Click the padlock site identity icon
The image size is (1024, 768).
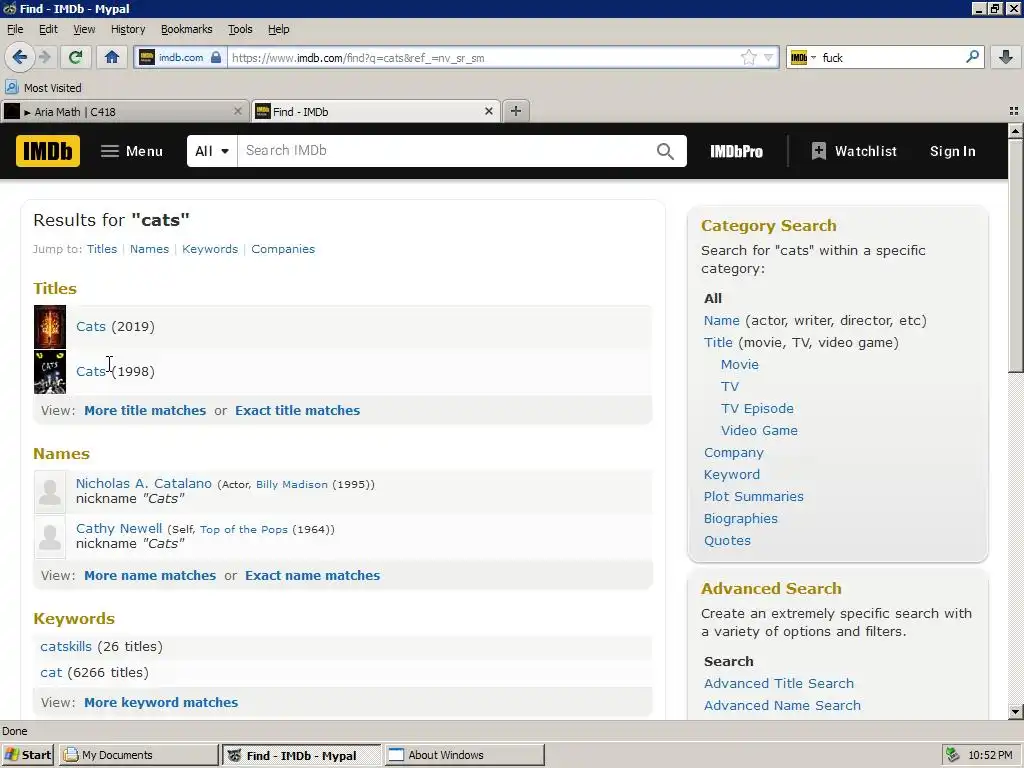216,57
